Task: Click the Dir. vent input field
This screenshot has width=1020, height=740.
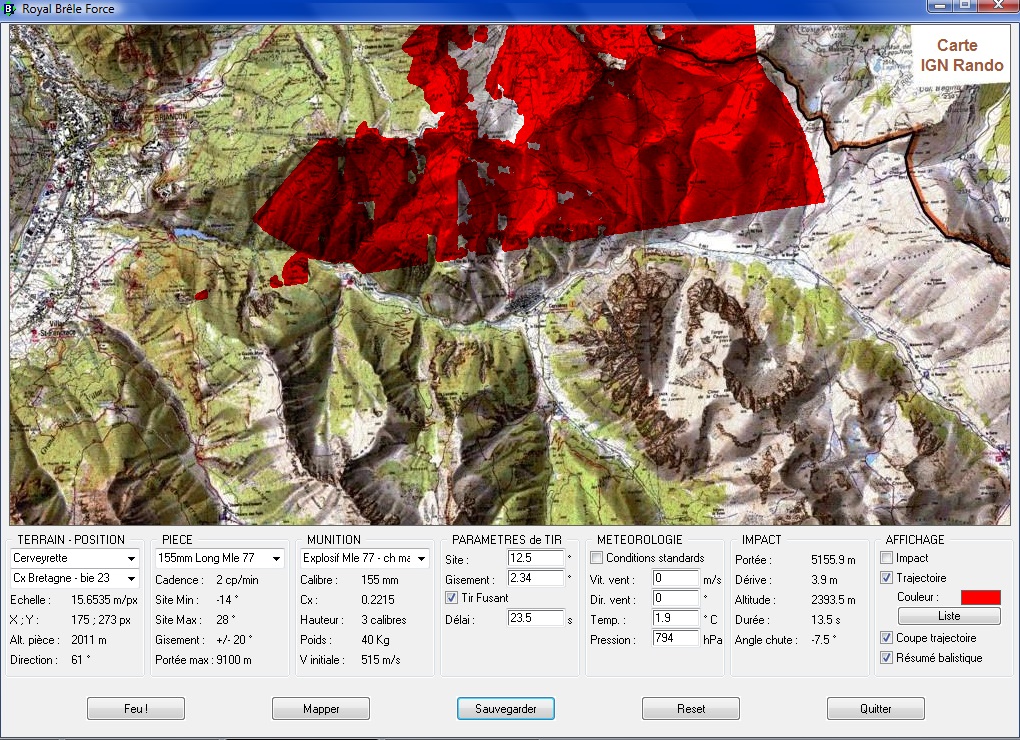Action: 676,598
